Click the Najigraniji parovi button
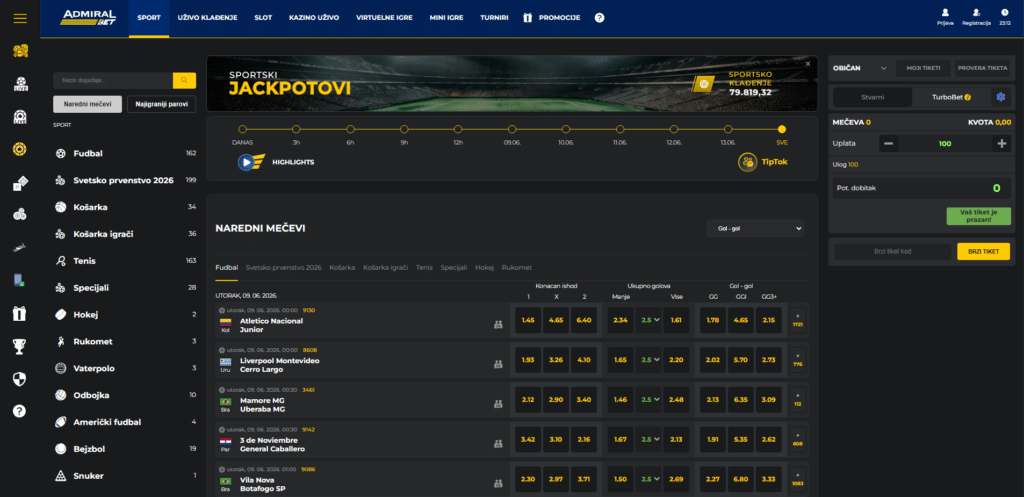This screenshot has width=1024, height=497. (161, 104)
